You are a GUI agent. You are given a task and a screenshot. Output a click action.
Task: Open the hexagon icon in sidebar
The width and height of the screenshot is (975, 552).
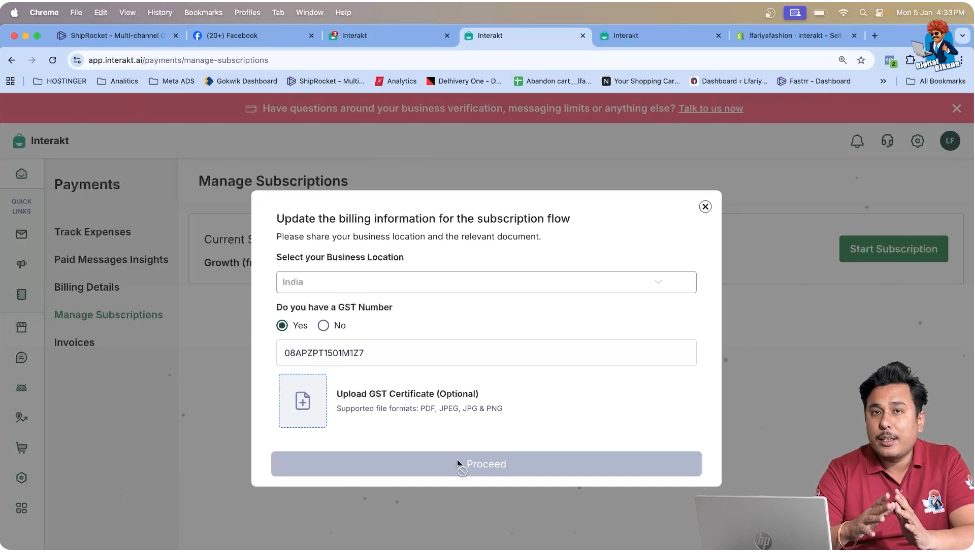pyautogui.click(x=21, y=477)
